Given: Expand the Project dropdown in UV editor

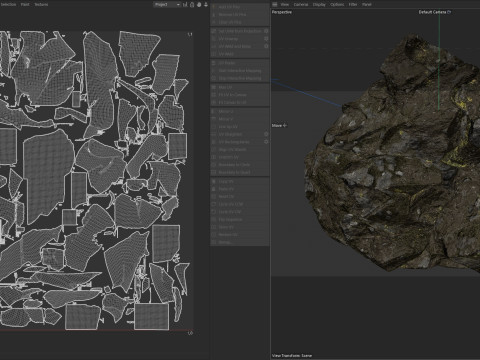Looking at the screenshot, I should 167,4.
